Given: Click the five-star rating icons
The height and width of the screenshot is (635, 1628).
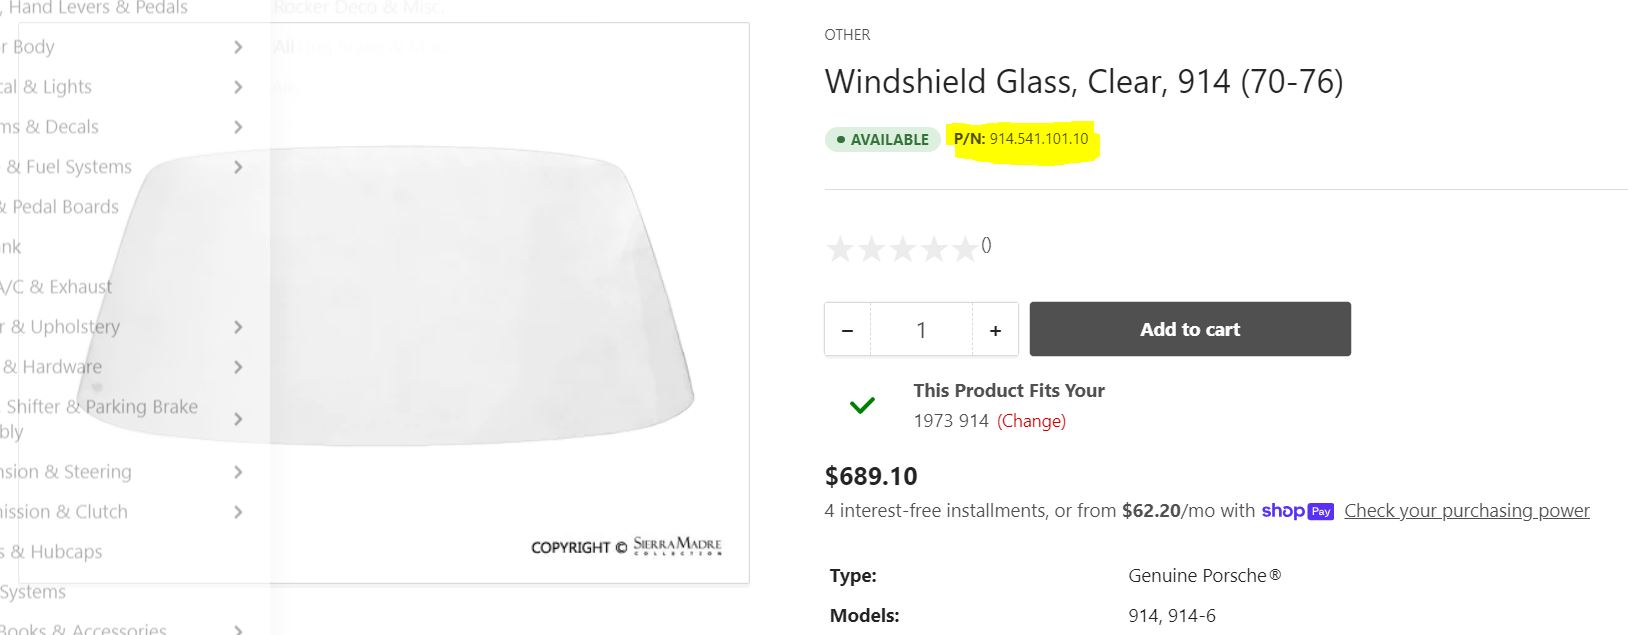Looking at the screenshot, I should pyautogui.click(x=901, y=248).
